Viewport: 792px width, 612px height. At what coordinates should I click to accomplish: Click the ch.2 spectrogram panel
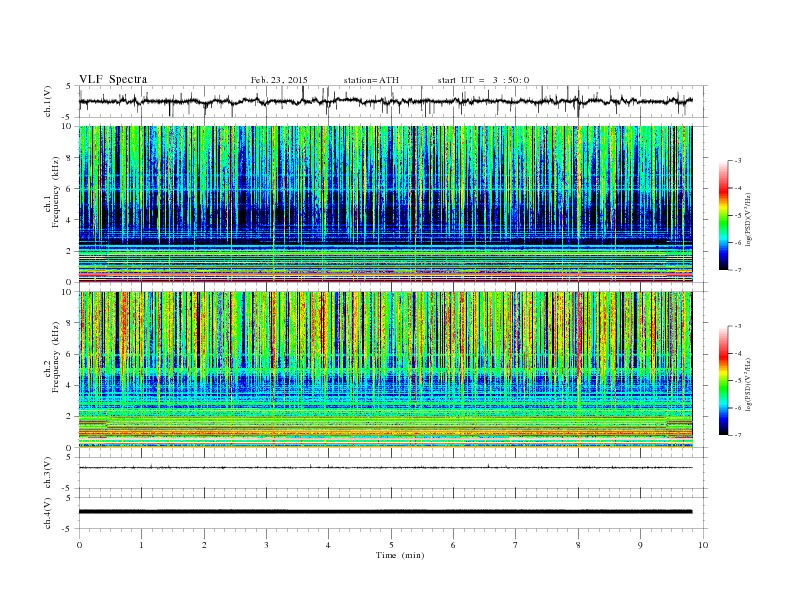click(x=385, y=370)
